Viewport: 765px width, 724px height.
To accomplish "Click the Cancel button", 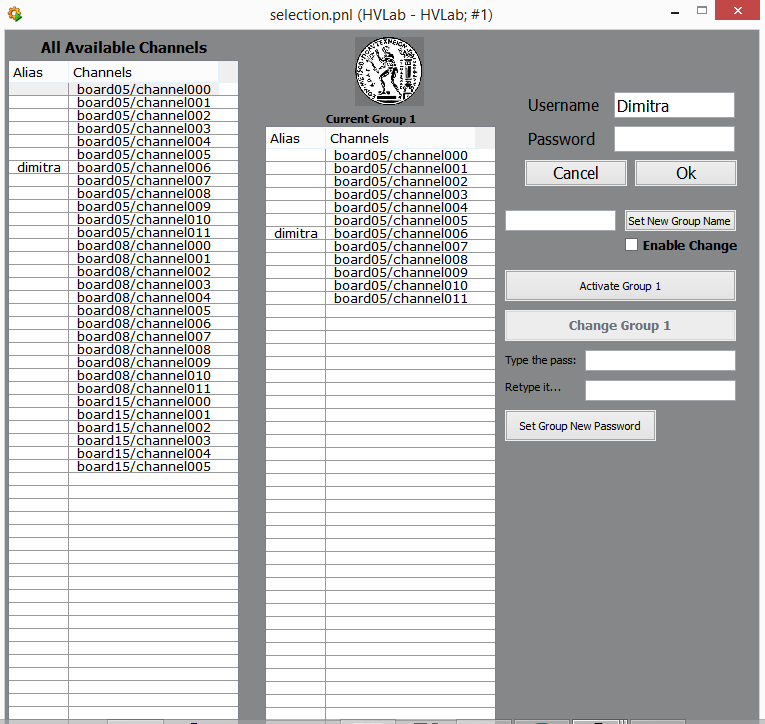I will click(575, 173).
